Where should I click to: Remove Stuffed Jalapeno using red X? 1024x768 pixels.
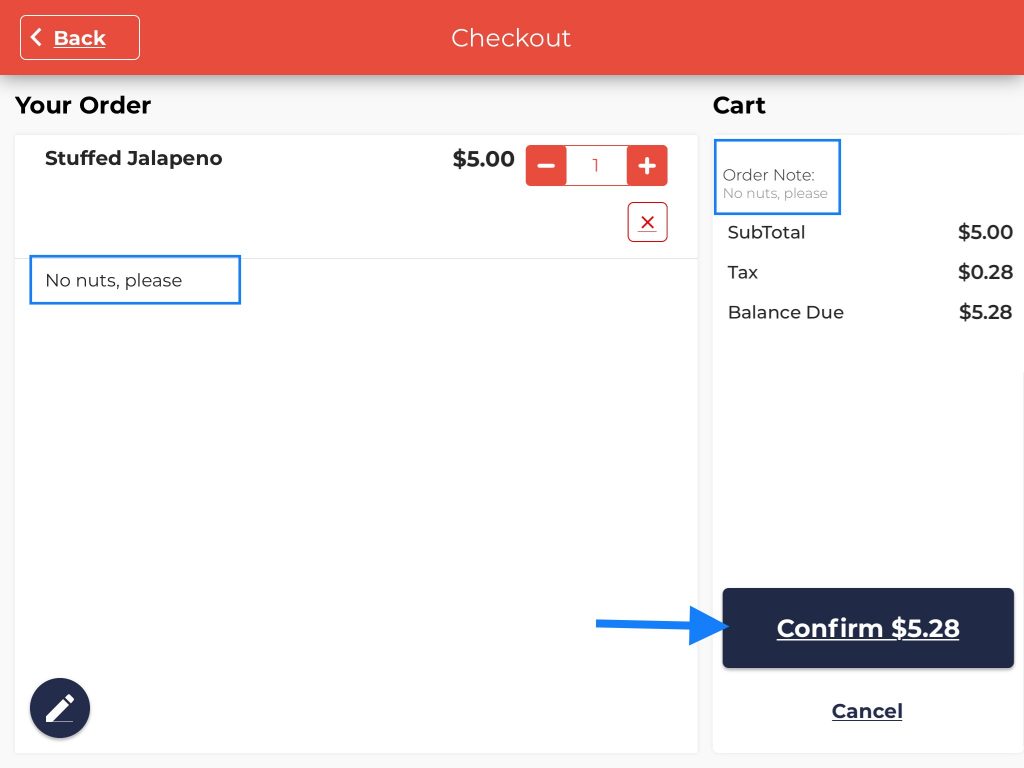pyautogui.click(x=647, y=222)
